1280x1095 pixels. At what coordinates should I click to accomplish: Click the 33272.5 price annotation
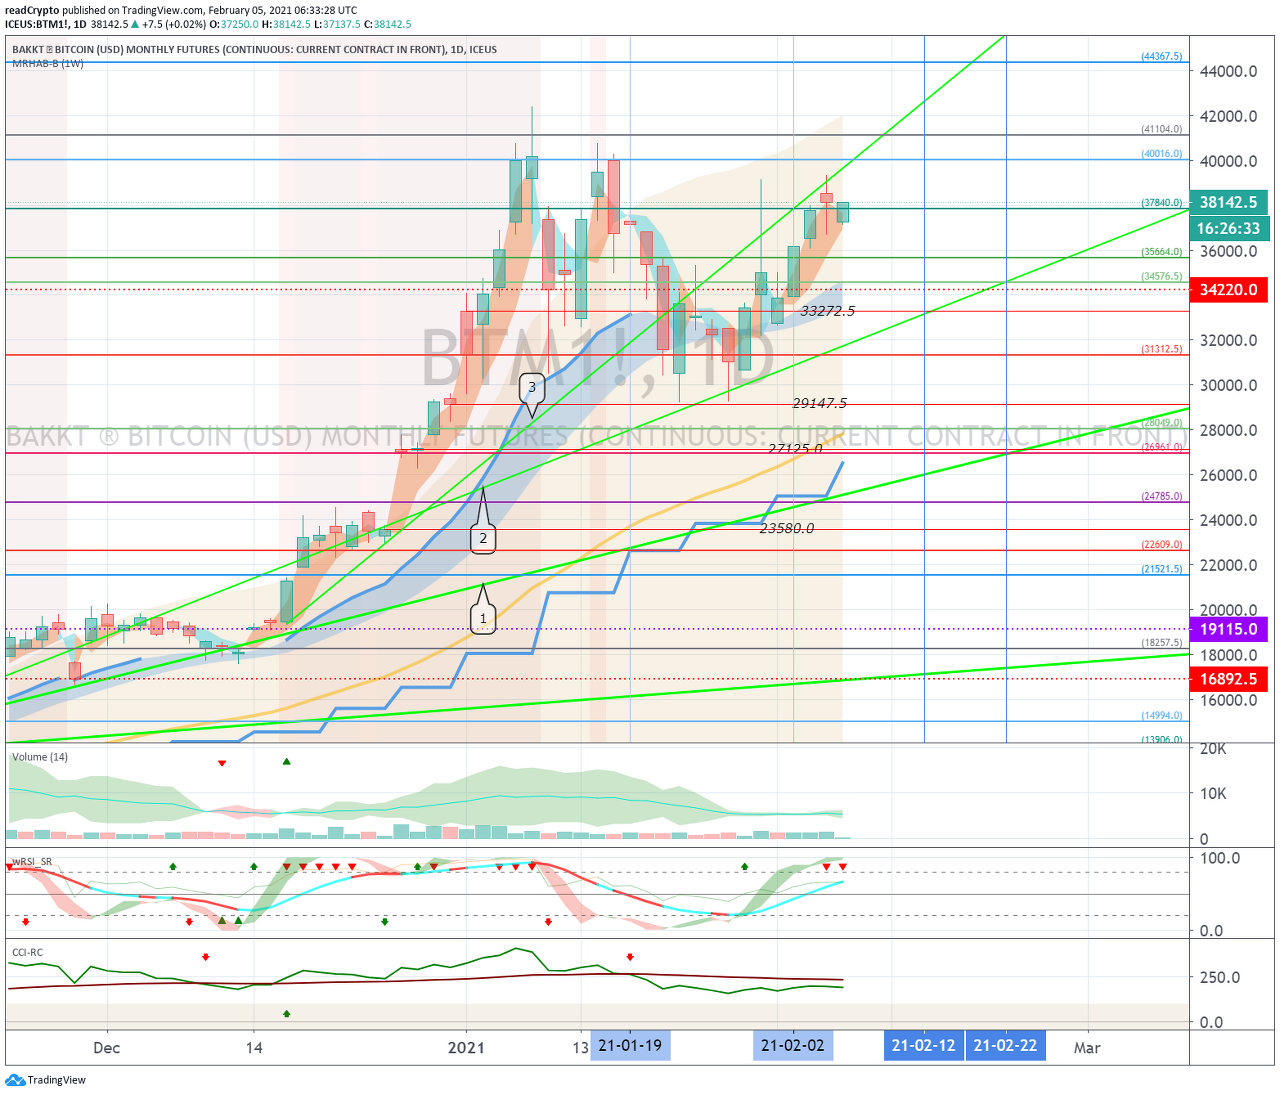(x=828, y=311)
